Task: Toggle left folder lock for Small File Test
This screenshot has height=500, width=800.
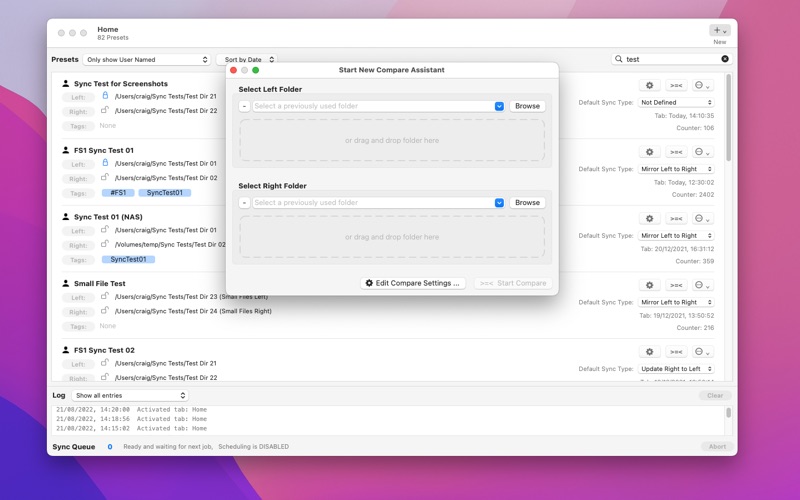Action: (x=105, y=295)
